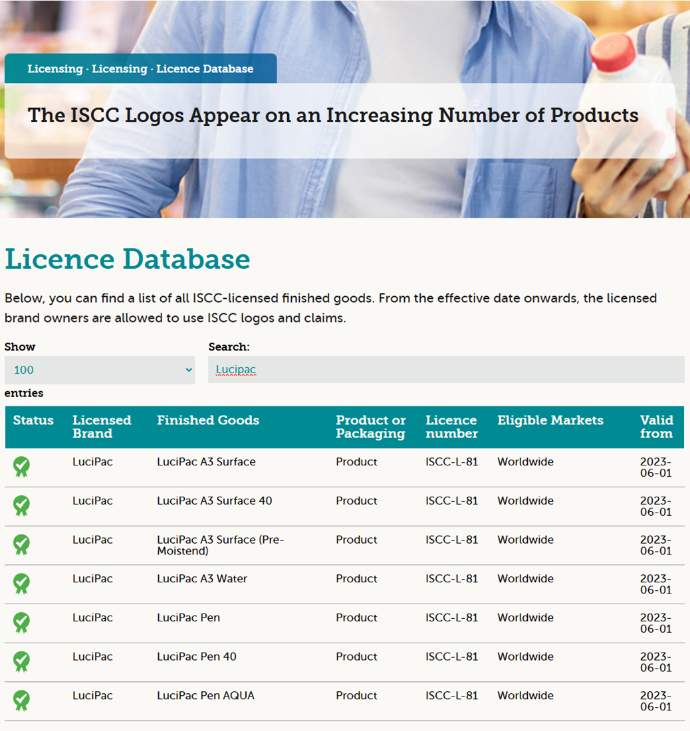Click '2023-06-01' date in LuciPac A3 Surface row

tap(656, 468)
